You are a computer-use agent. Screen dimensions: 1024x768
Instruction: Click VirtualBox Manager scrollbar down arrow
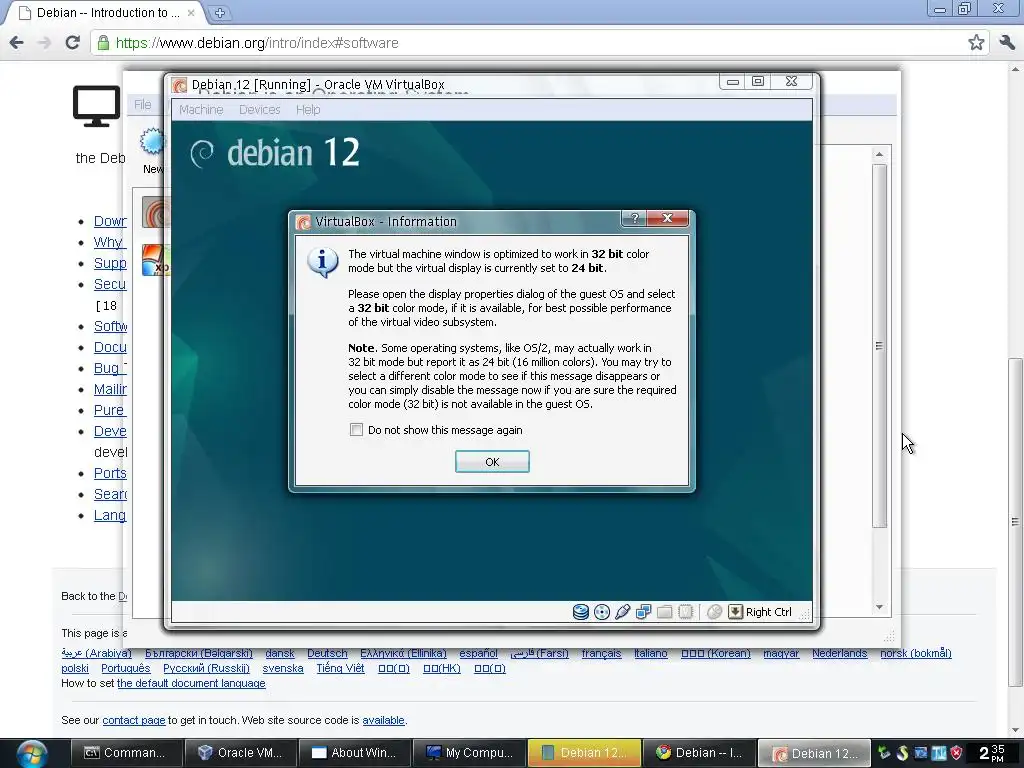(x=879, y=607)
